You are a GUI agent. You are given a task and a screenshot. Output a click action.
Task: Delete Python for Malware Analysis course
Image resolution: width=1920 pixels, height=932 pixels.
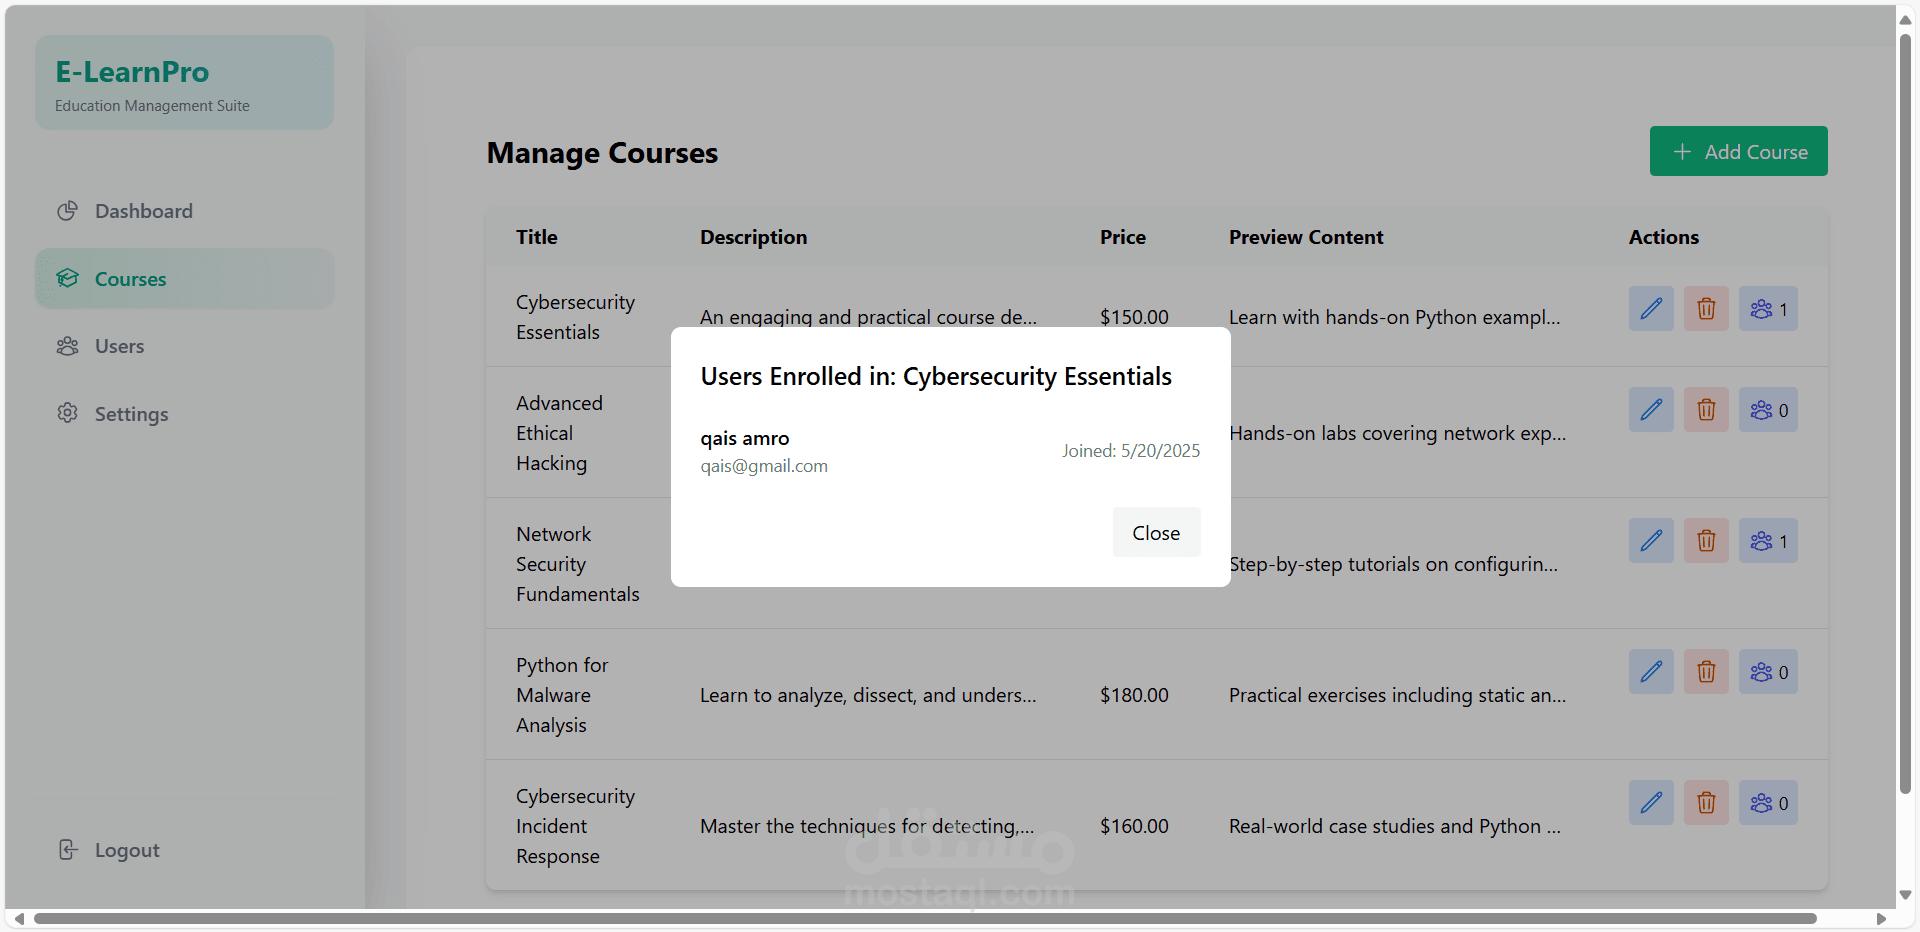click(1706, 672)
